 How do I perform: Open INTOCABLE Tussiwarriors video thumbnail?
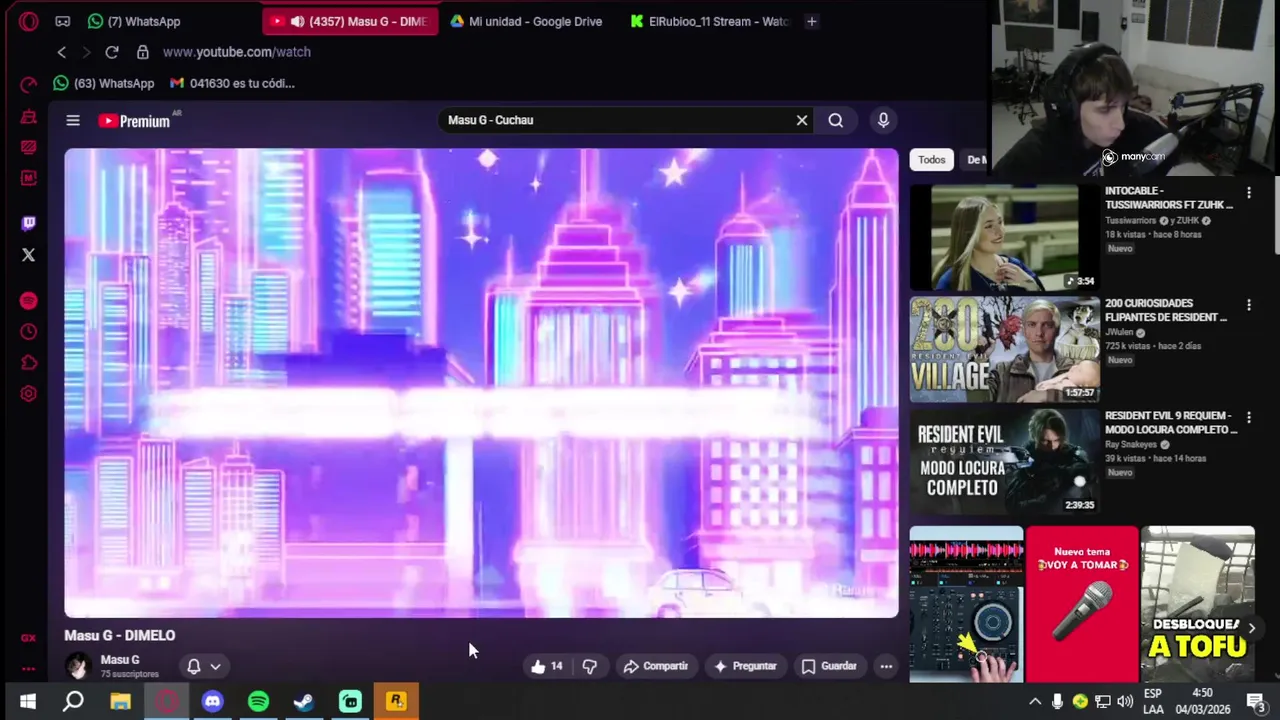(1004, 237)
